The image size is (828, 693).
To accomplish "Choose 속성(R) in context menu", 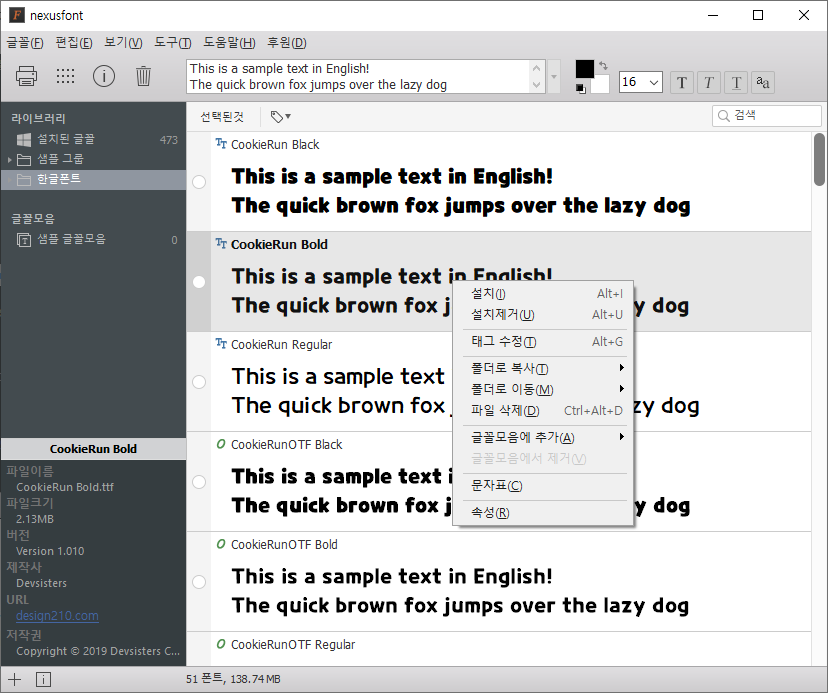I will point(544,512).
